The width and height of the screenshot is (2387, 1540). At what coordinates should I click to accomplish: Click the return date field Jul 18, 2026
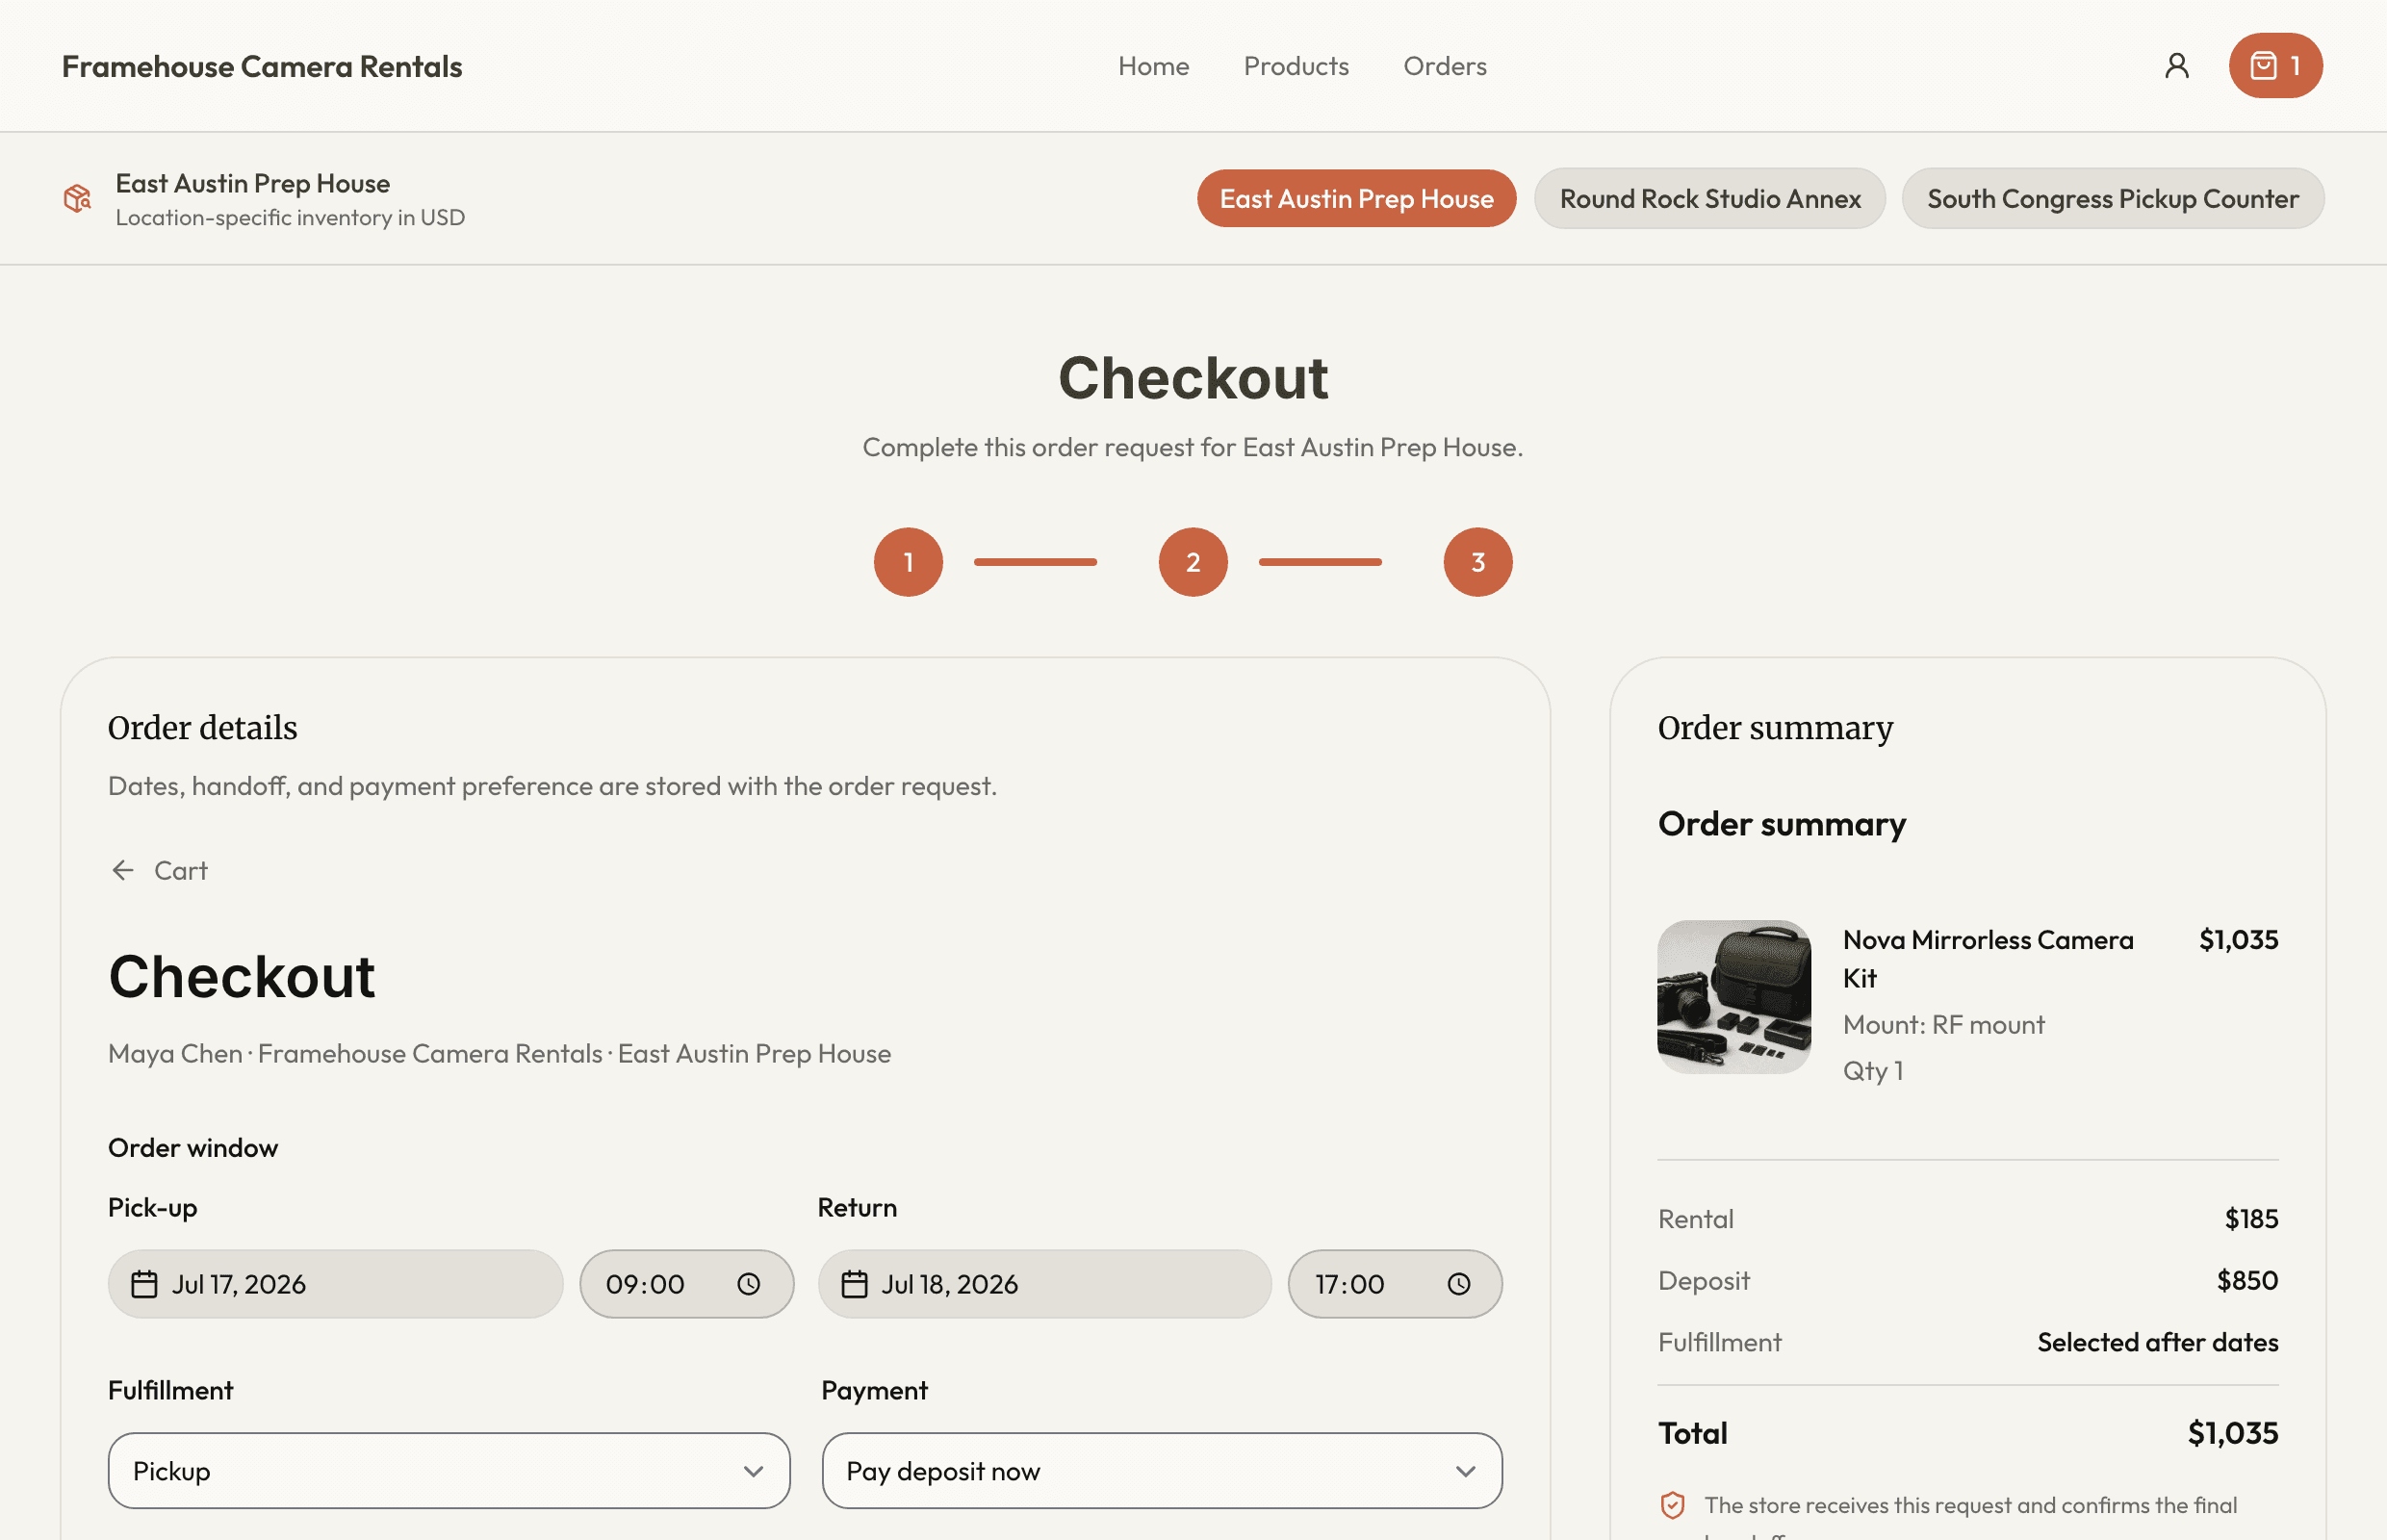pos(1045,1284)
